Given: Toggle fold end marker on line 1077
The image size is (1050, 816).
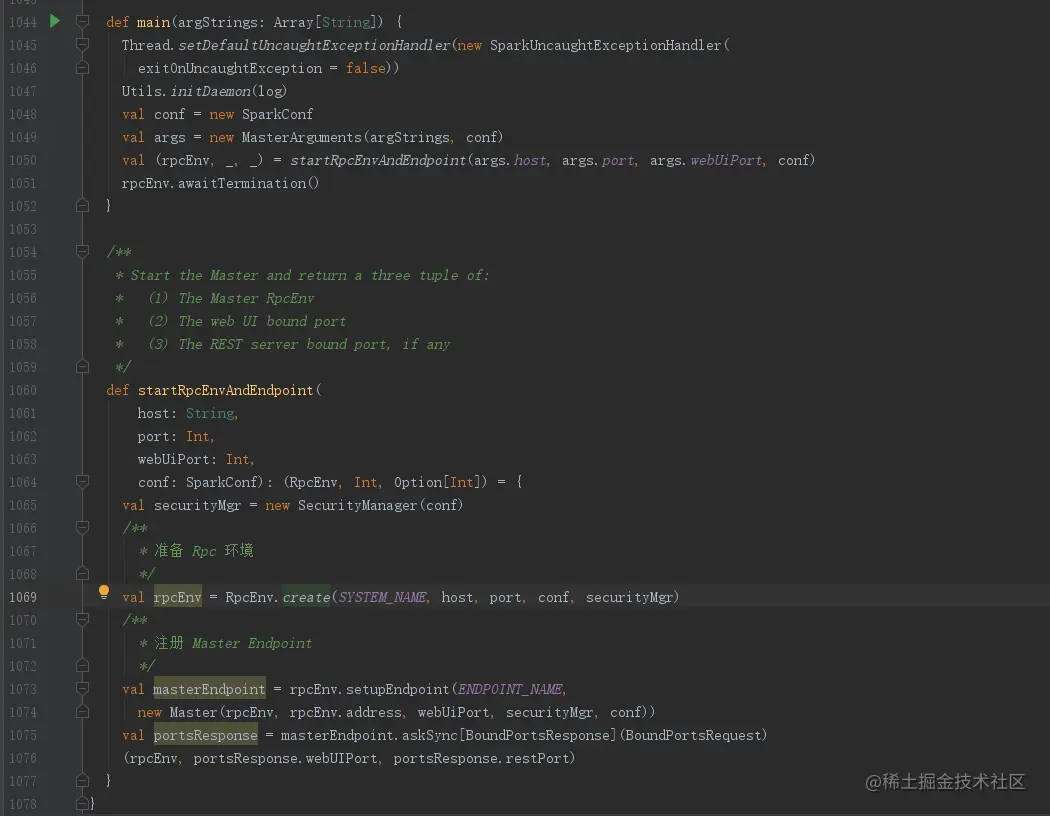Looking at the screenshot, I should 82,781.
